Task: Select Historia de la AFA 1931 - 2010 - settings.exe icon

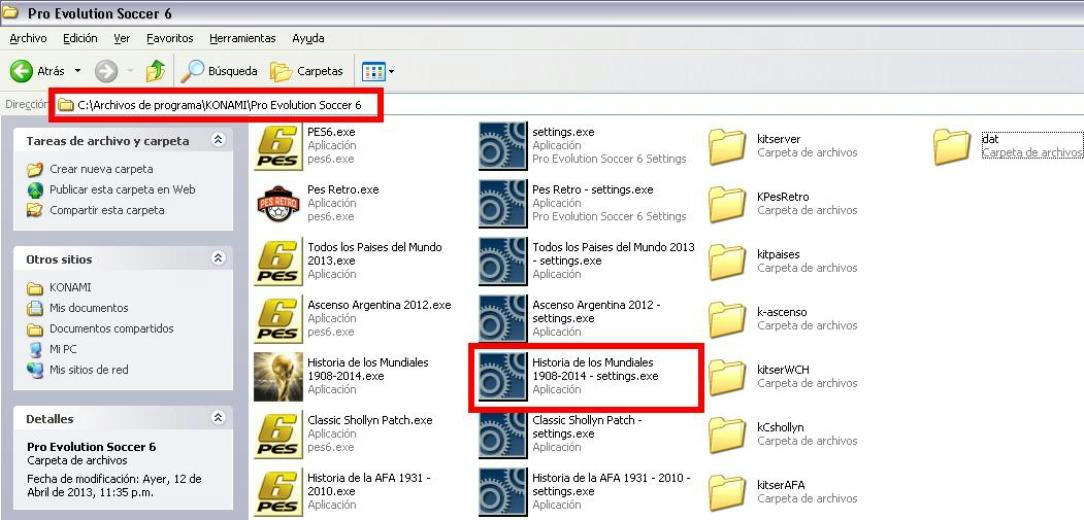Action: pos(503,491)
